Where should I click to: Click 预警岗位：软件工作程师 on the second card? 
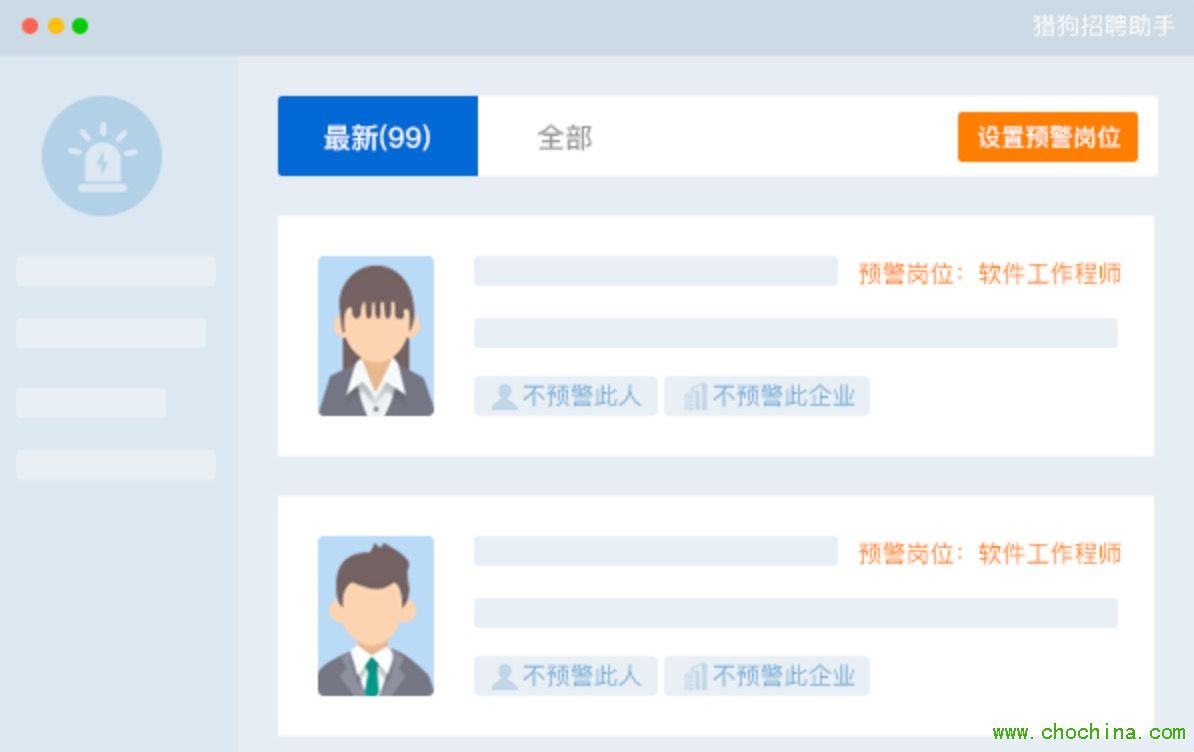click(x=989, y=553)
